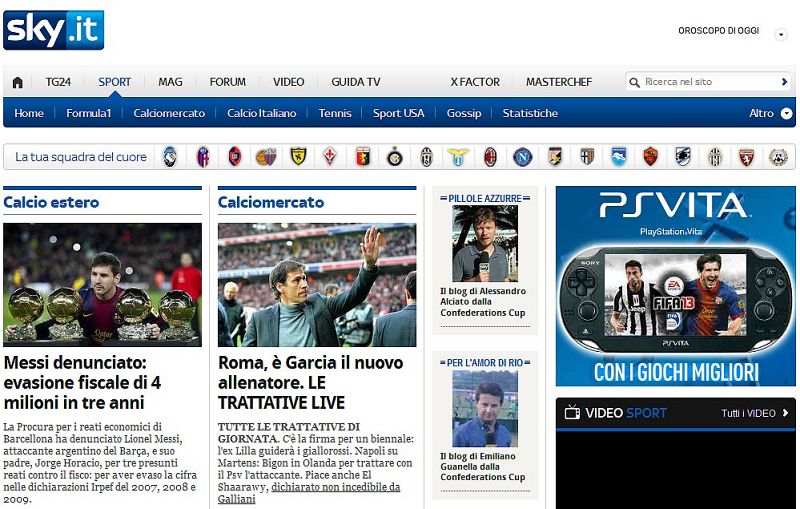Choose the Cagliari team crest
The image size is (800, 509).
coord(235,157)
